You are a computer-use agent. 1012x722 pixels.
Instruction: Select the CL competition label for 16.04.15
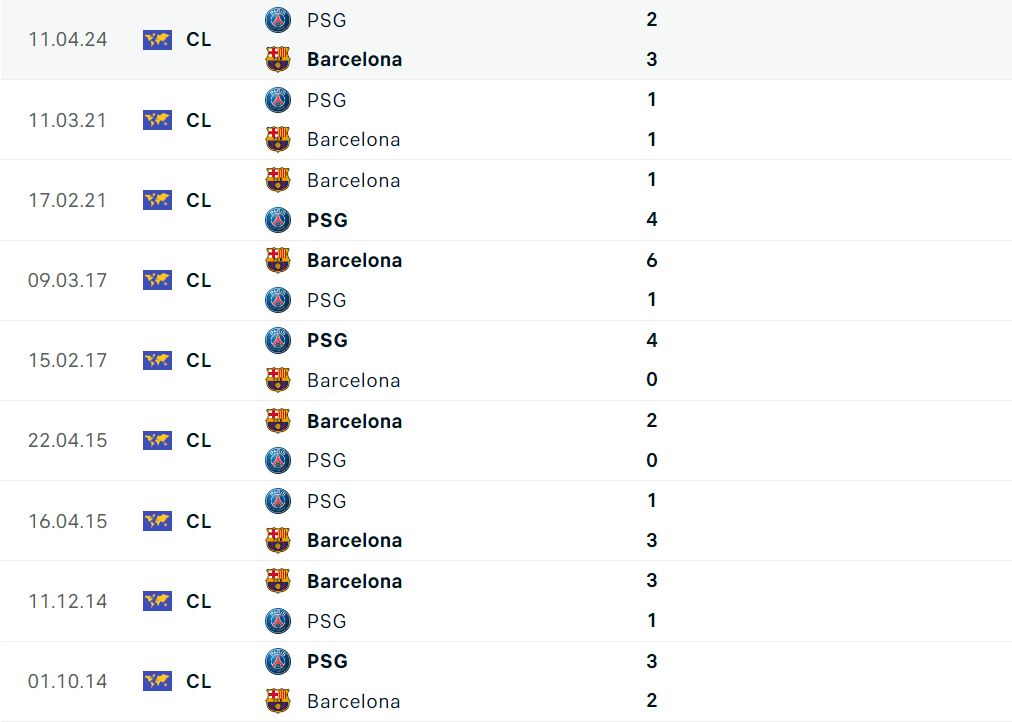pyautogui.click(x=199, y=521)
